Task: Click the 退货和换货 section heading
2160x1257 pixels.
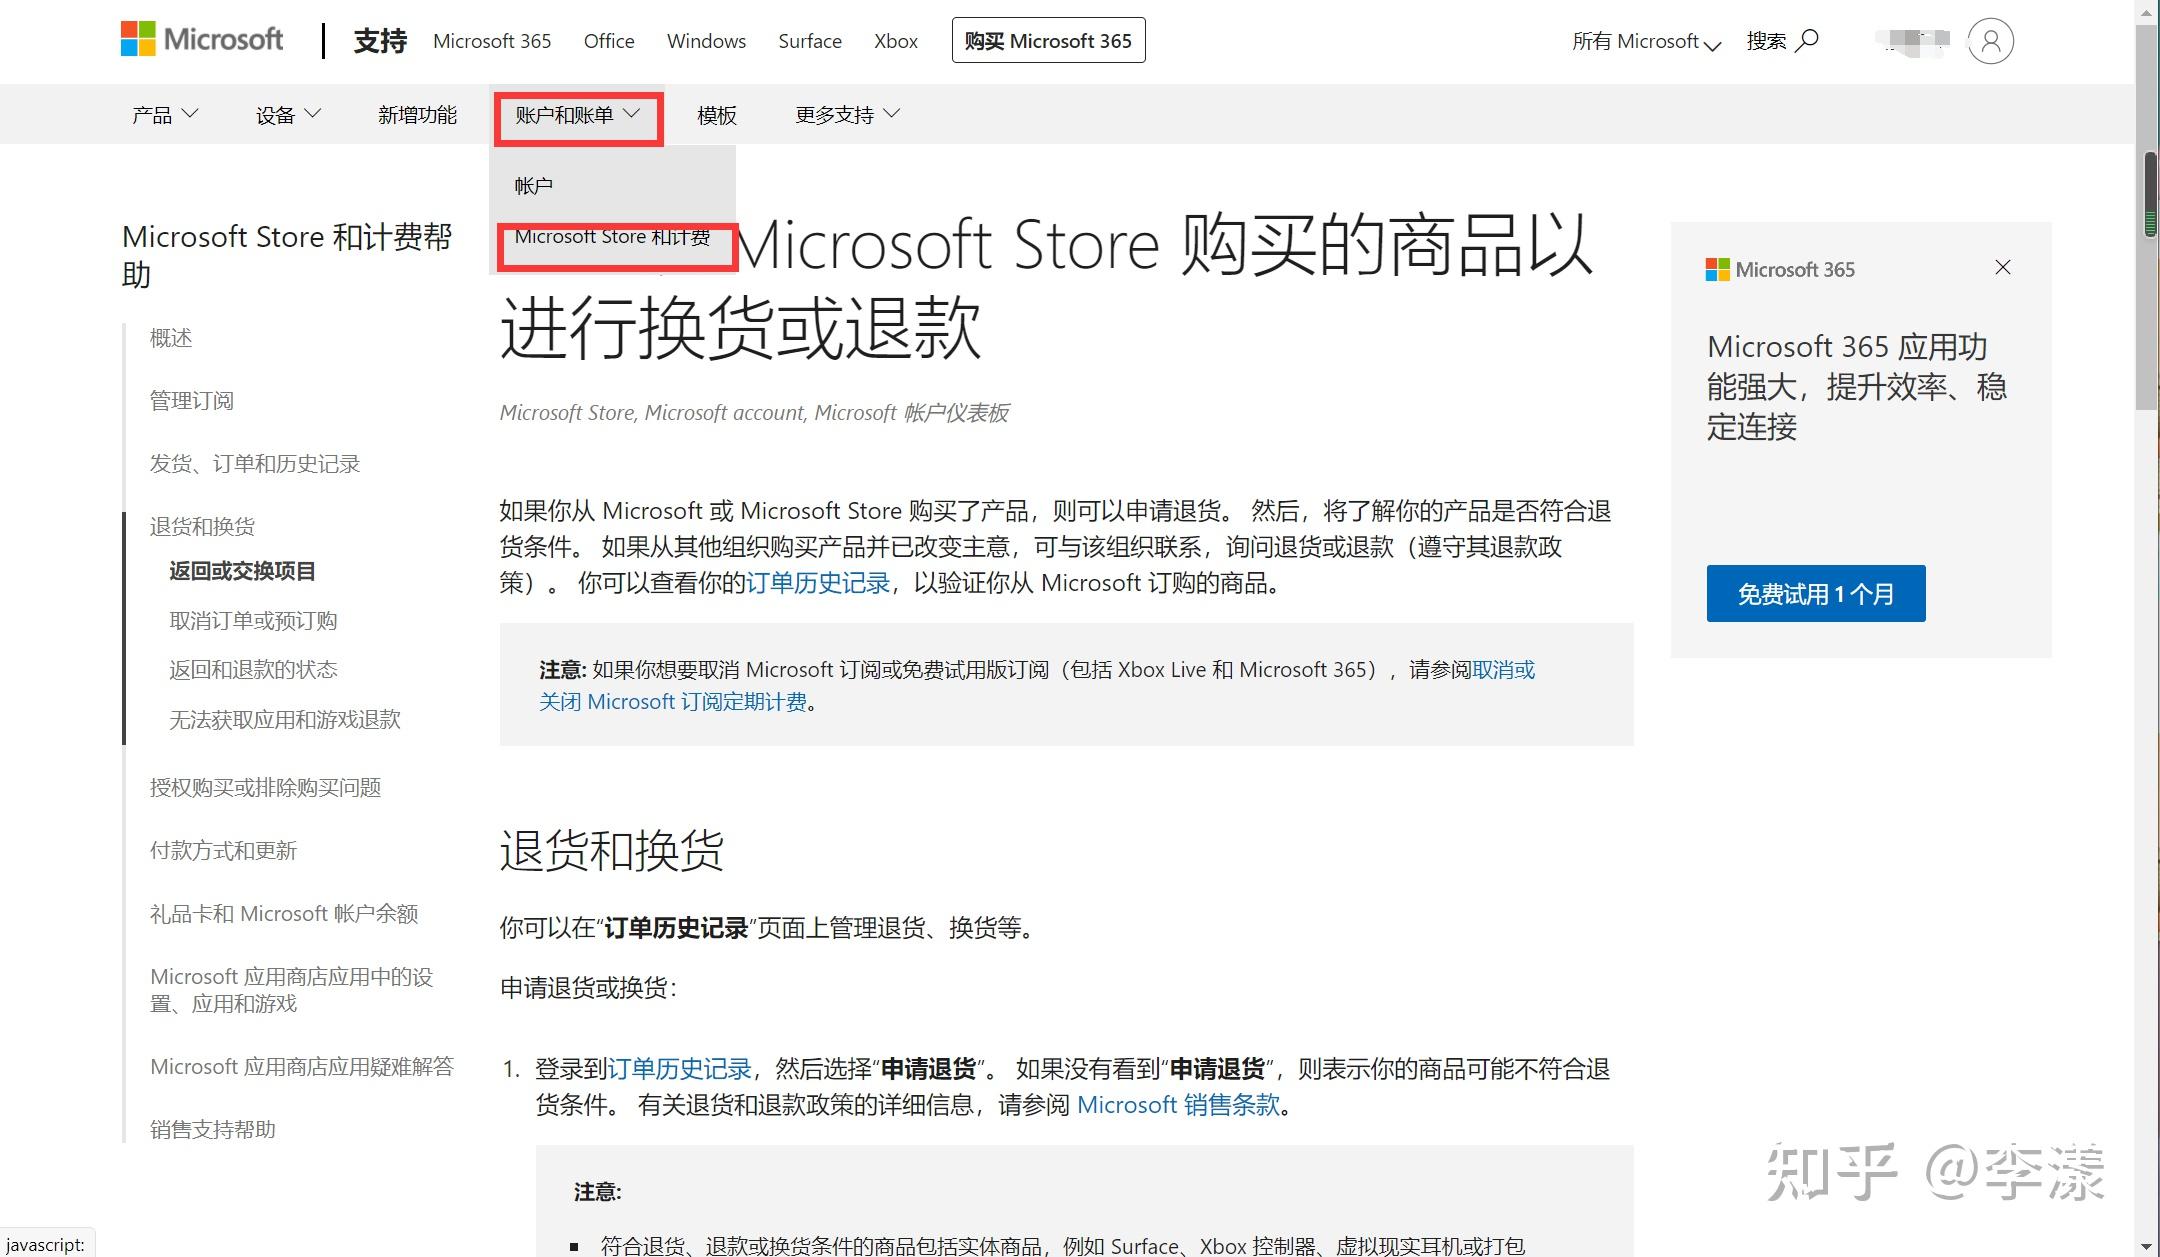Action: pos(612,851)
